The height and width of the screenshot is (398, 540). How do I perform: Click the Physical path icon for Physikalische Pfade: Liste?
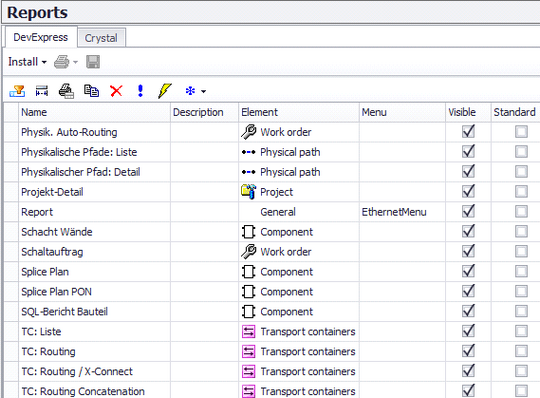(249, 152)
